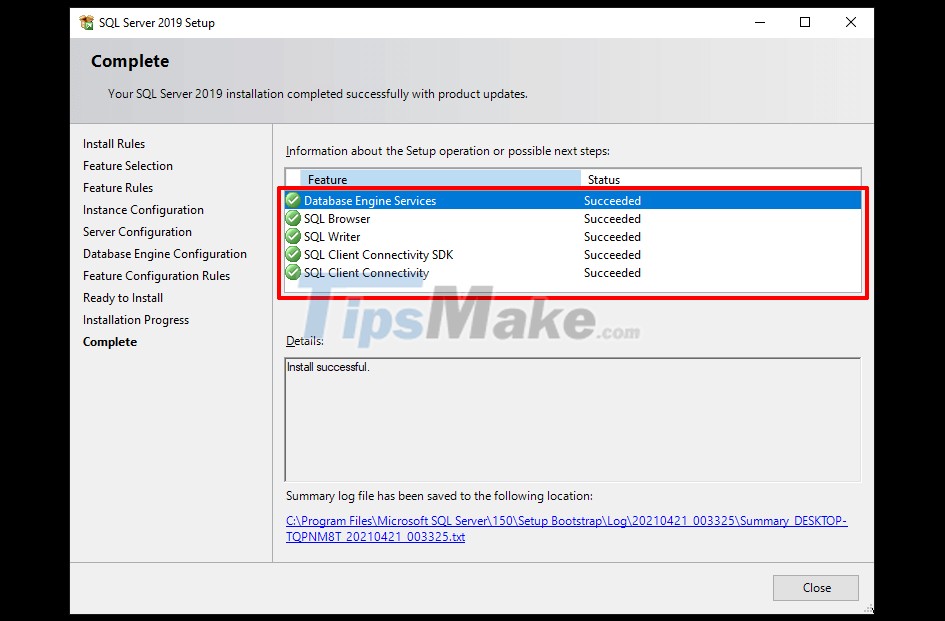The image size is (945, 621).
Task: Click the success icon beside SQL Writer
Action: coord(292,237)
